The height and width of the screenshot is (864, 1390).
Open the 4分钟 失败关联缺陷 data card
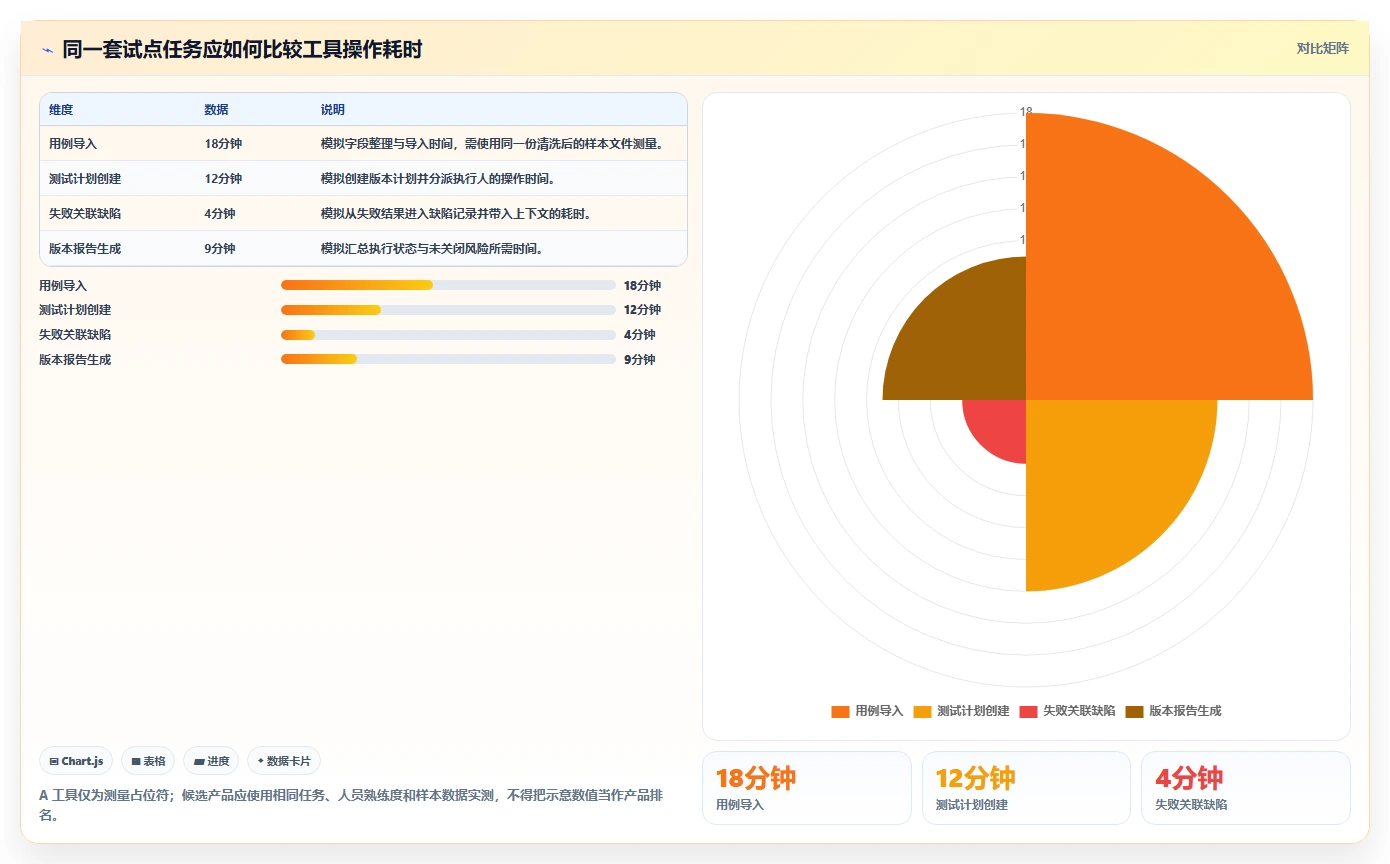pos(1246,788)
